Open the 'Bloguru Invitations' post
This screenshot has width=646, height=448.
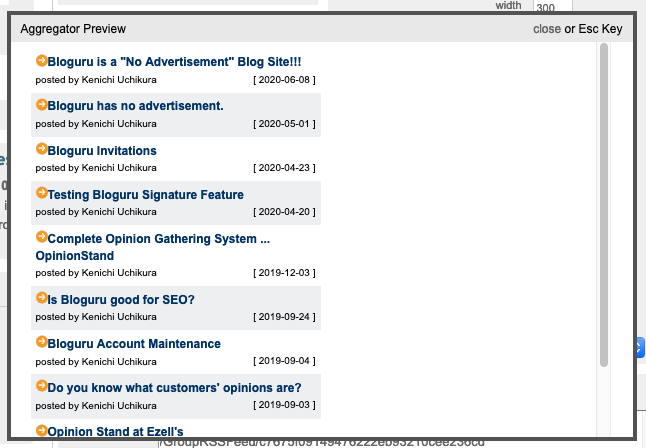102,150
